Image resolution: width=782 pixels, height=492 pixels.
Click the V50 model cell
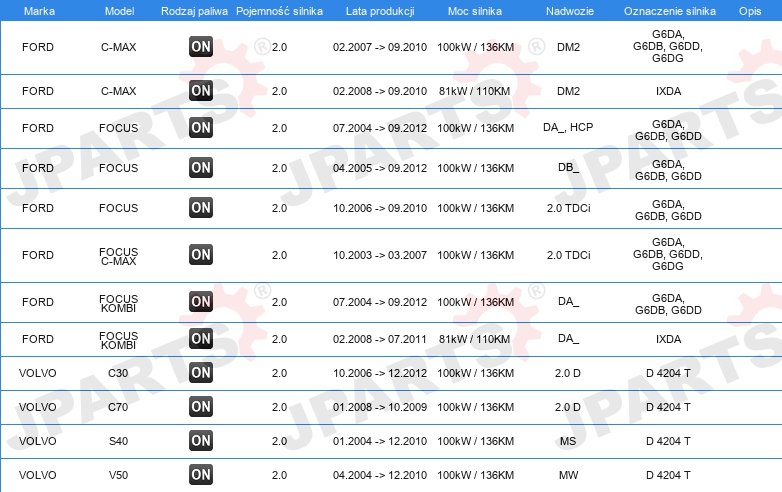119,475
